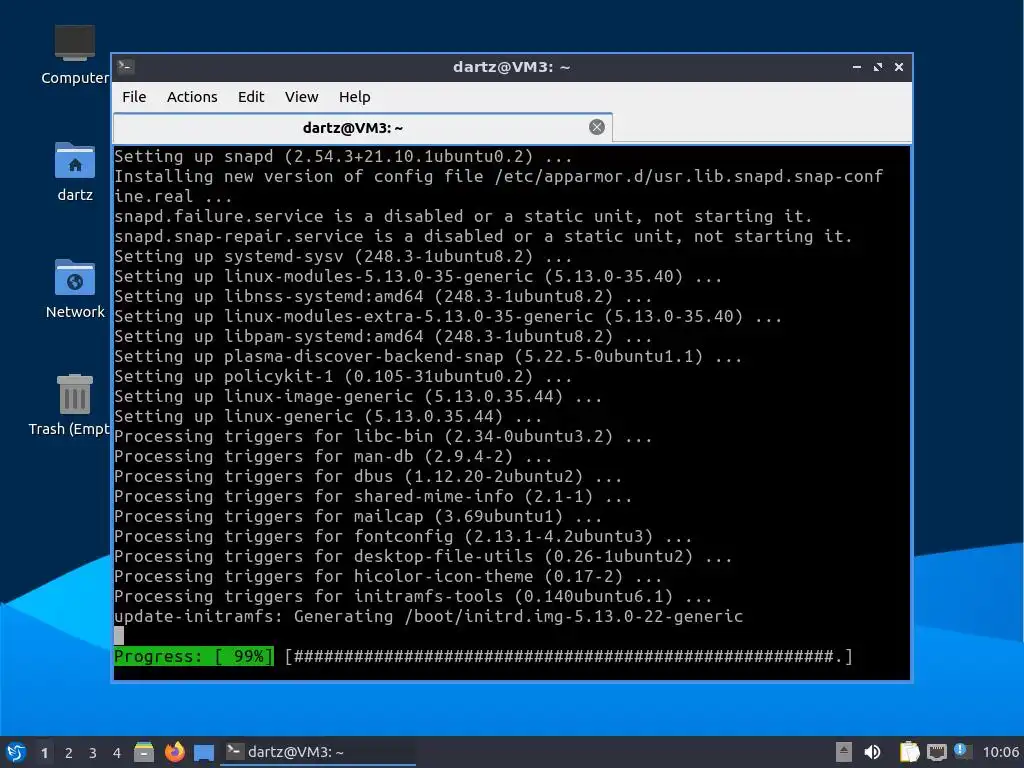The height and width of the screenshot is (768, 1024).
Task: Click the line 'Processing triggers for mailcap'
Action: point(358,516)
